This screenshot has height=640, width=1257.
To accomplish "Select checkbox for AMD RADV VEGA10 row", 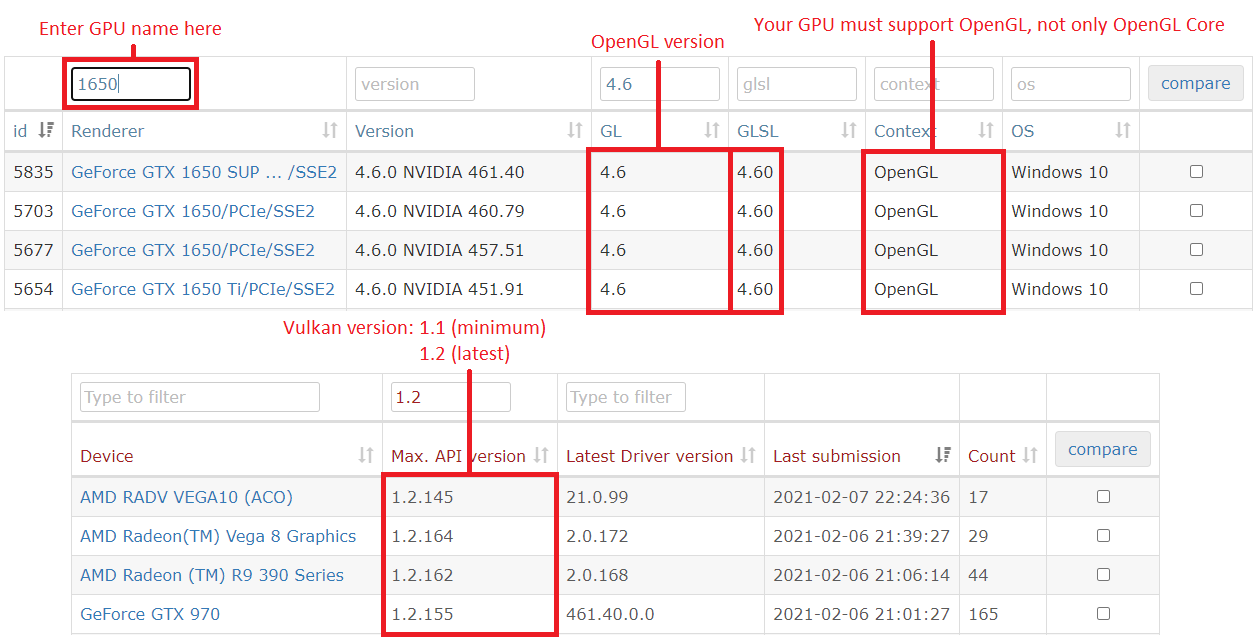I will 1103,497.
